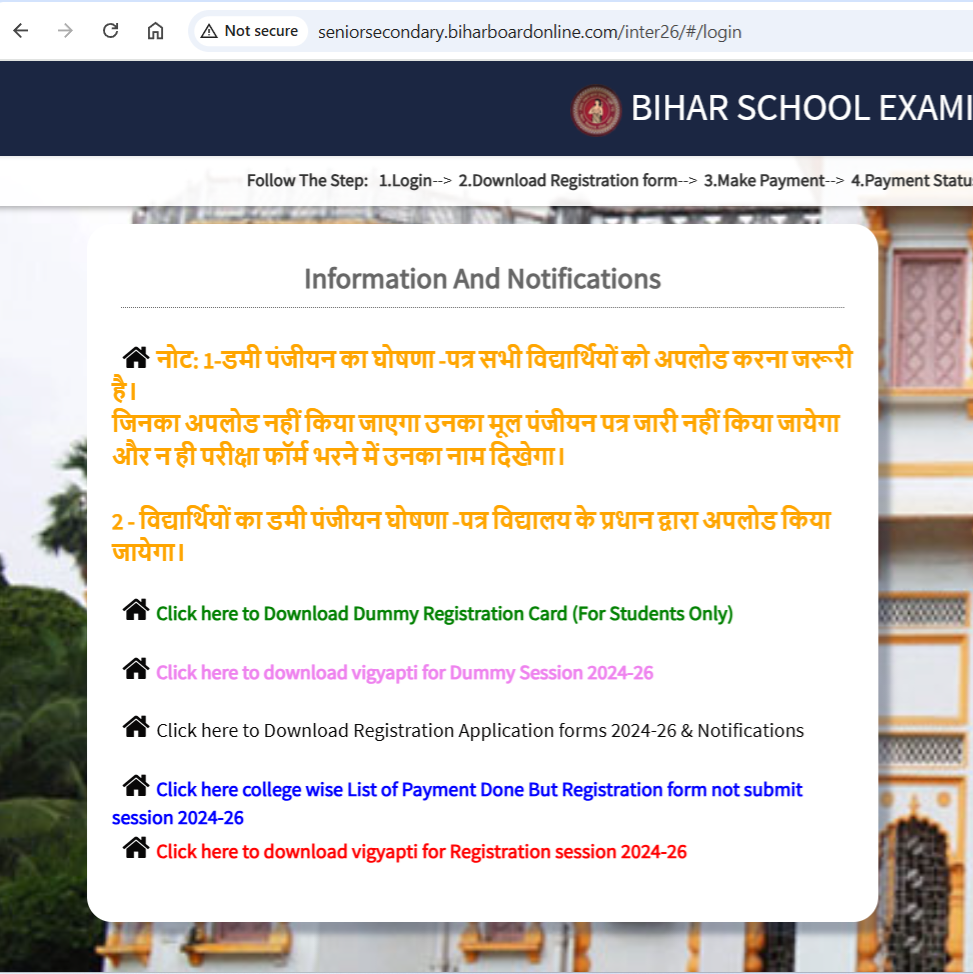Click the Information And Notifications heading

(x=482, y=279)
